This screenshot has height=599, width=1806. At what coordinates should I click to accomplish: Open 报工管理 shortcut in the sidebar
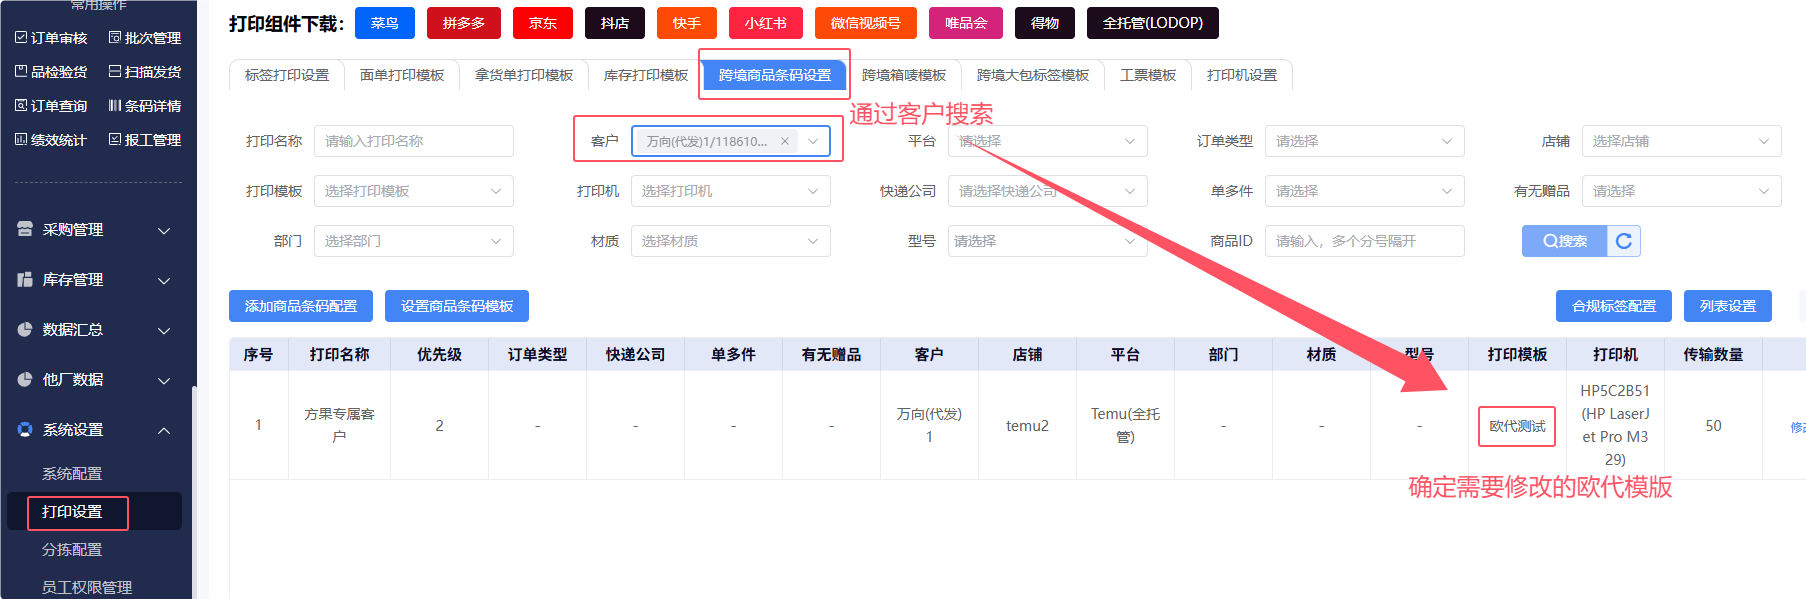[x=145, y=140]
